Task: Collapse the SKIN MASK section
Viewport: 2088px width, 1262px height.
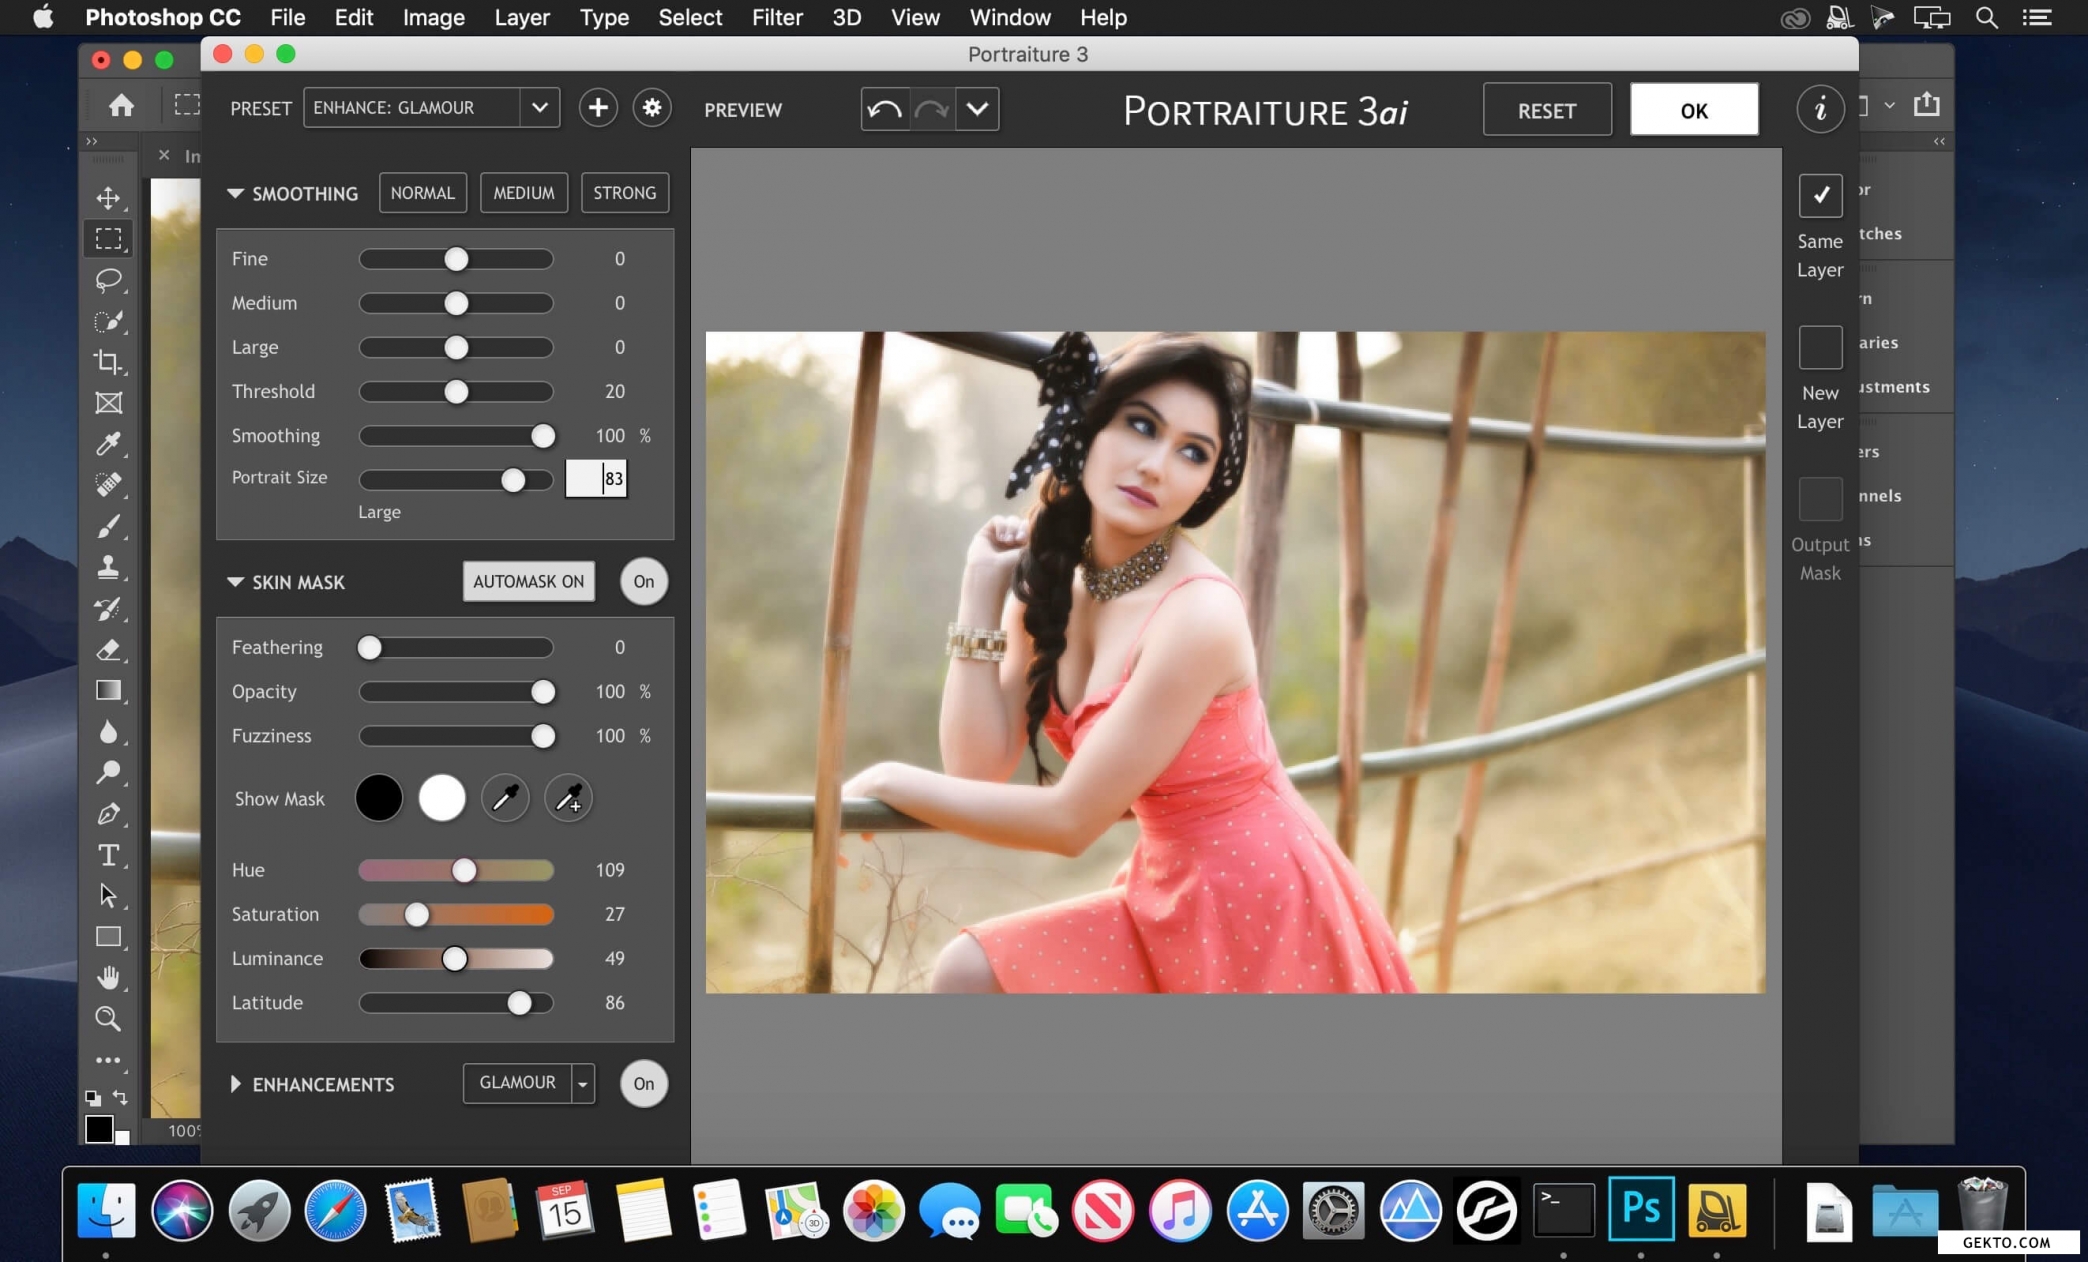Action: pyautogui.click(x=235, y=582)
